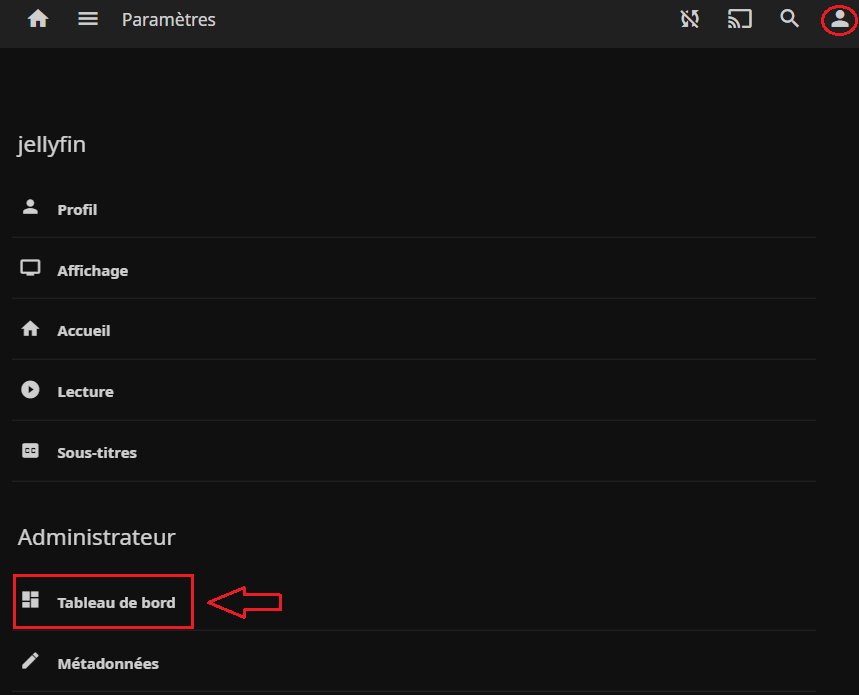Click the user account icon in the top-right corner
The image size is (859, 695).
(x=840, y=19)
